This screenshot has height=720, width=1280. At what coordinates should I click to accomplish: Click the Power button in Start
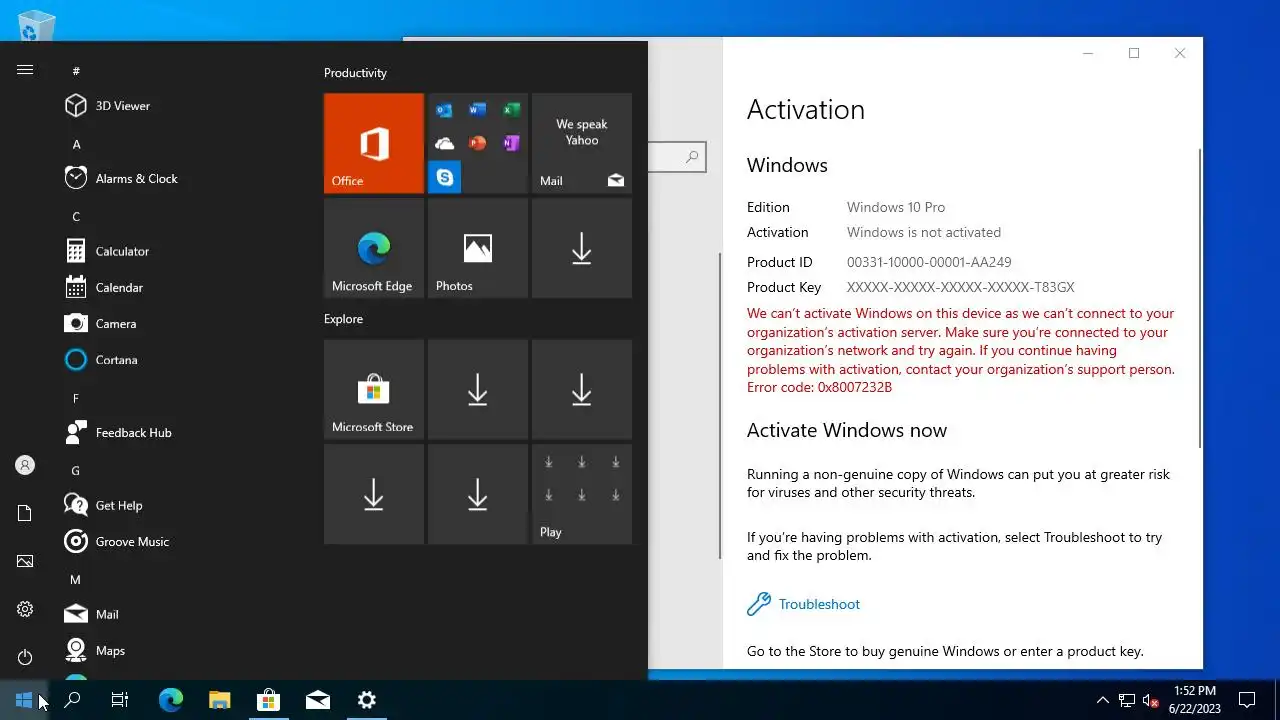point(25,657)
